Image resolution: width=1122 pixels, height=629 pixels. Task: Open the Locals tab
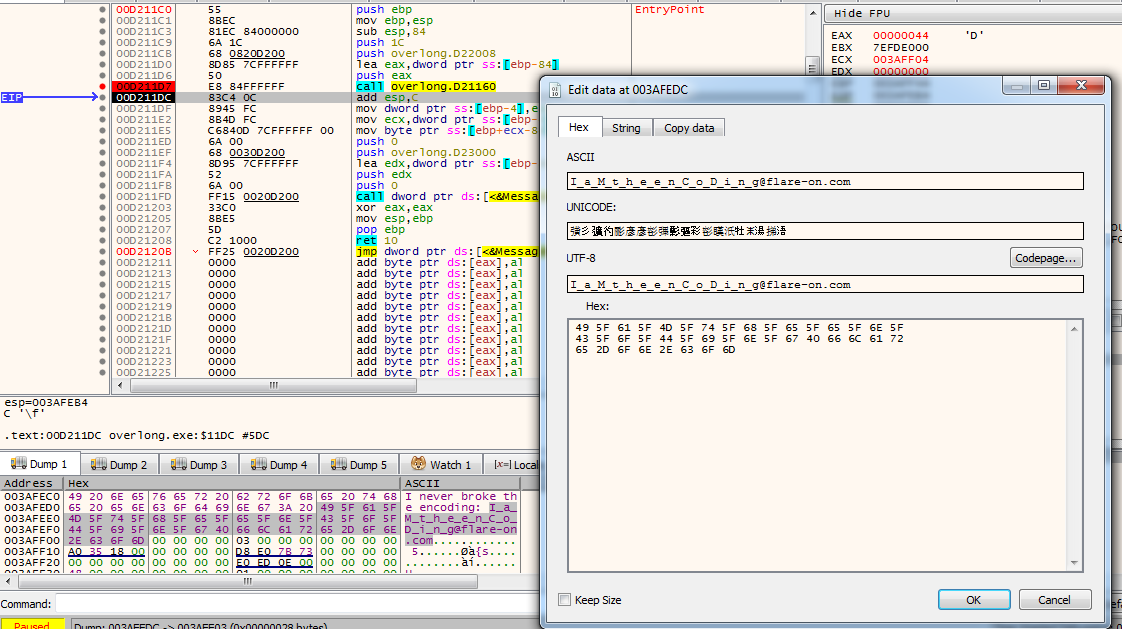pos(515,464)
